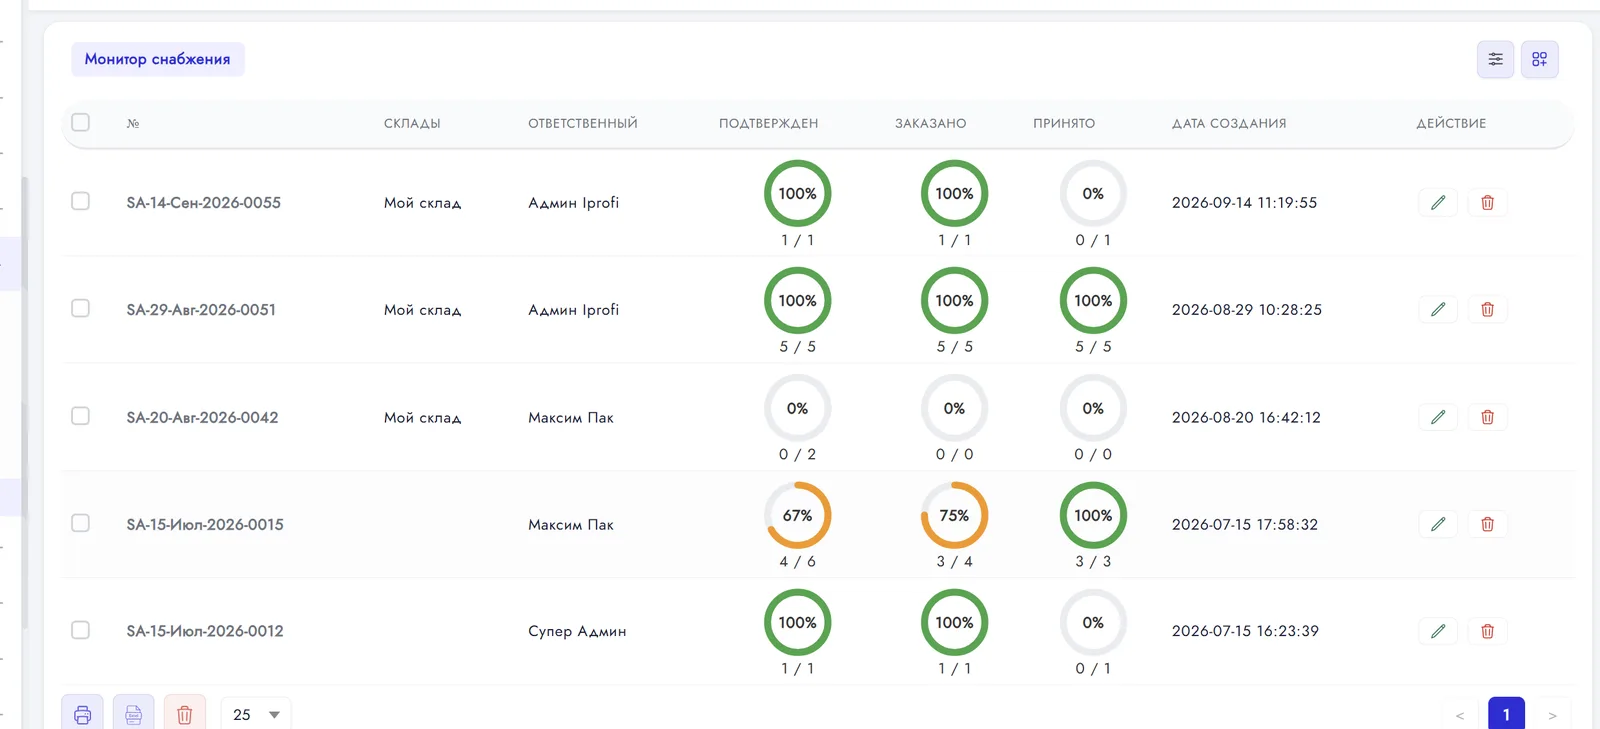Sort by ДАТА СОЗДАНИЯ column header

click(x=1229, y=123)
